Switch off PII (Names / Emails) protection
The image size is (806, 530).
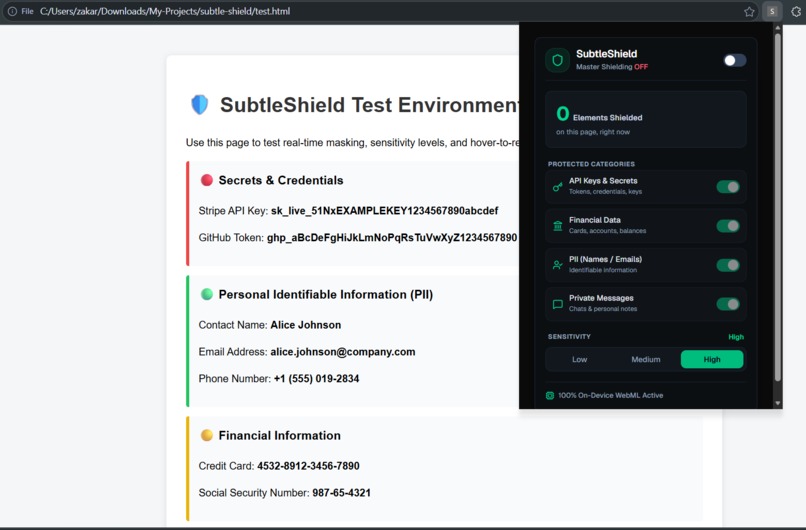[728, 265]
